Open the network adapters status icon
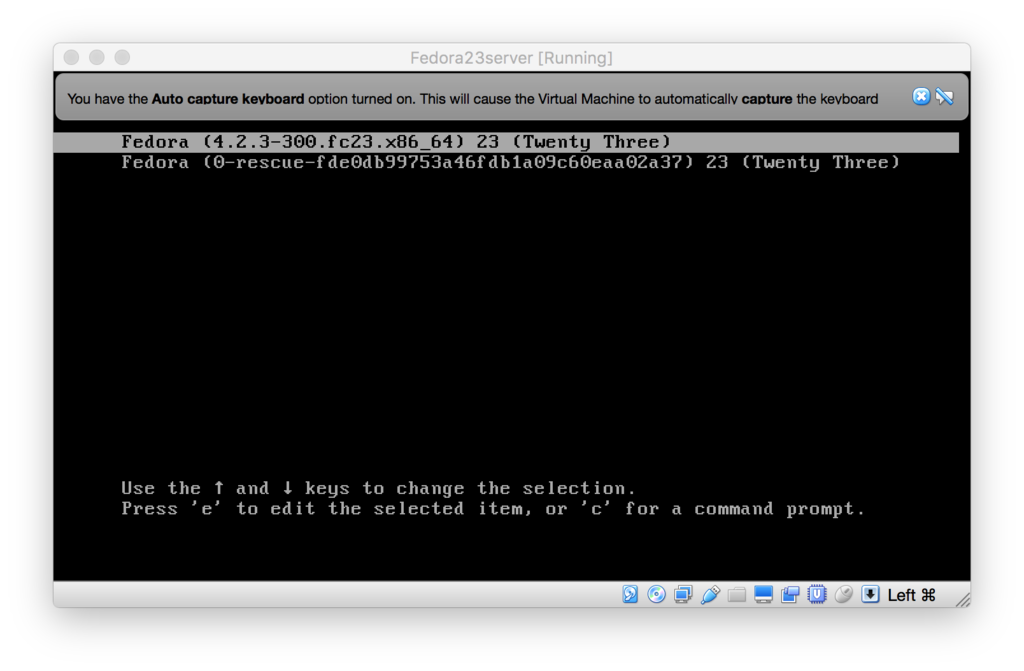 683,594
